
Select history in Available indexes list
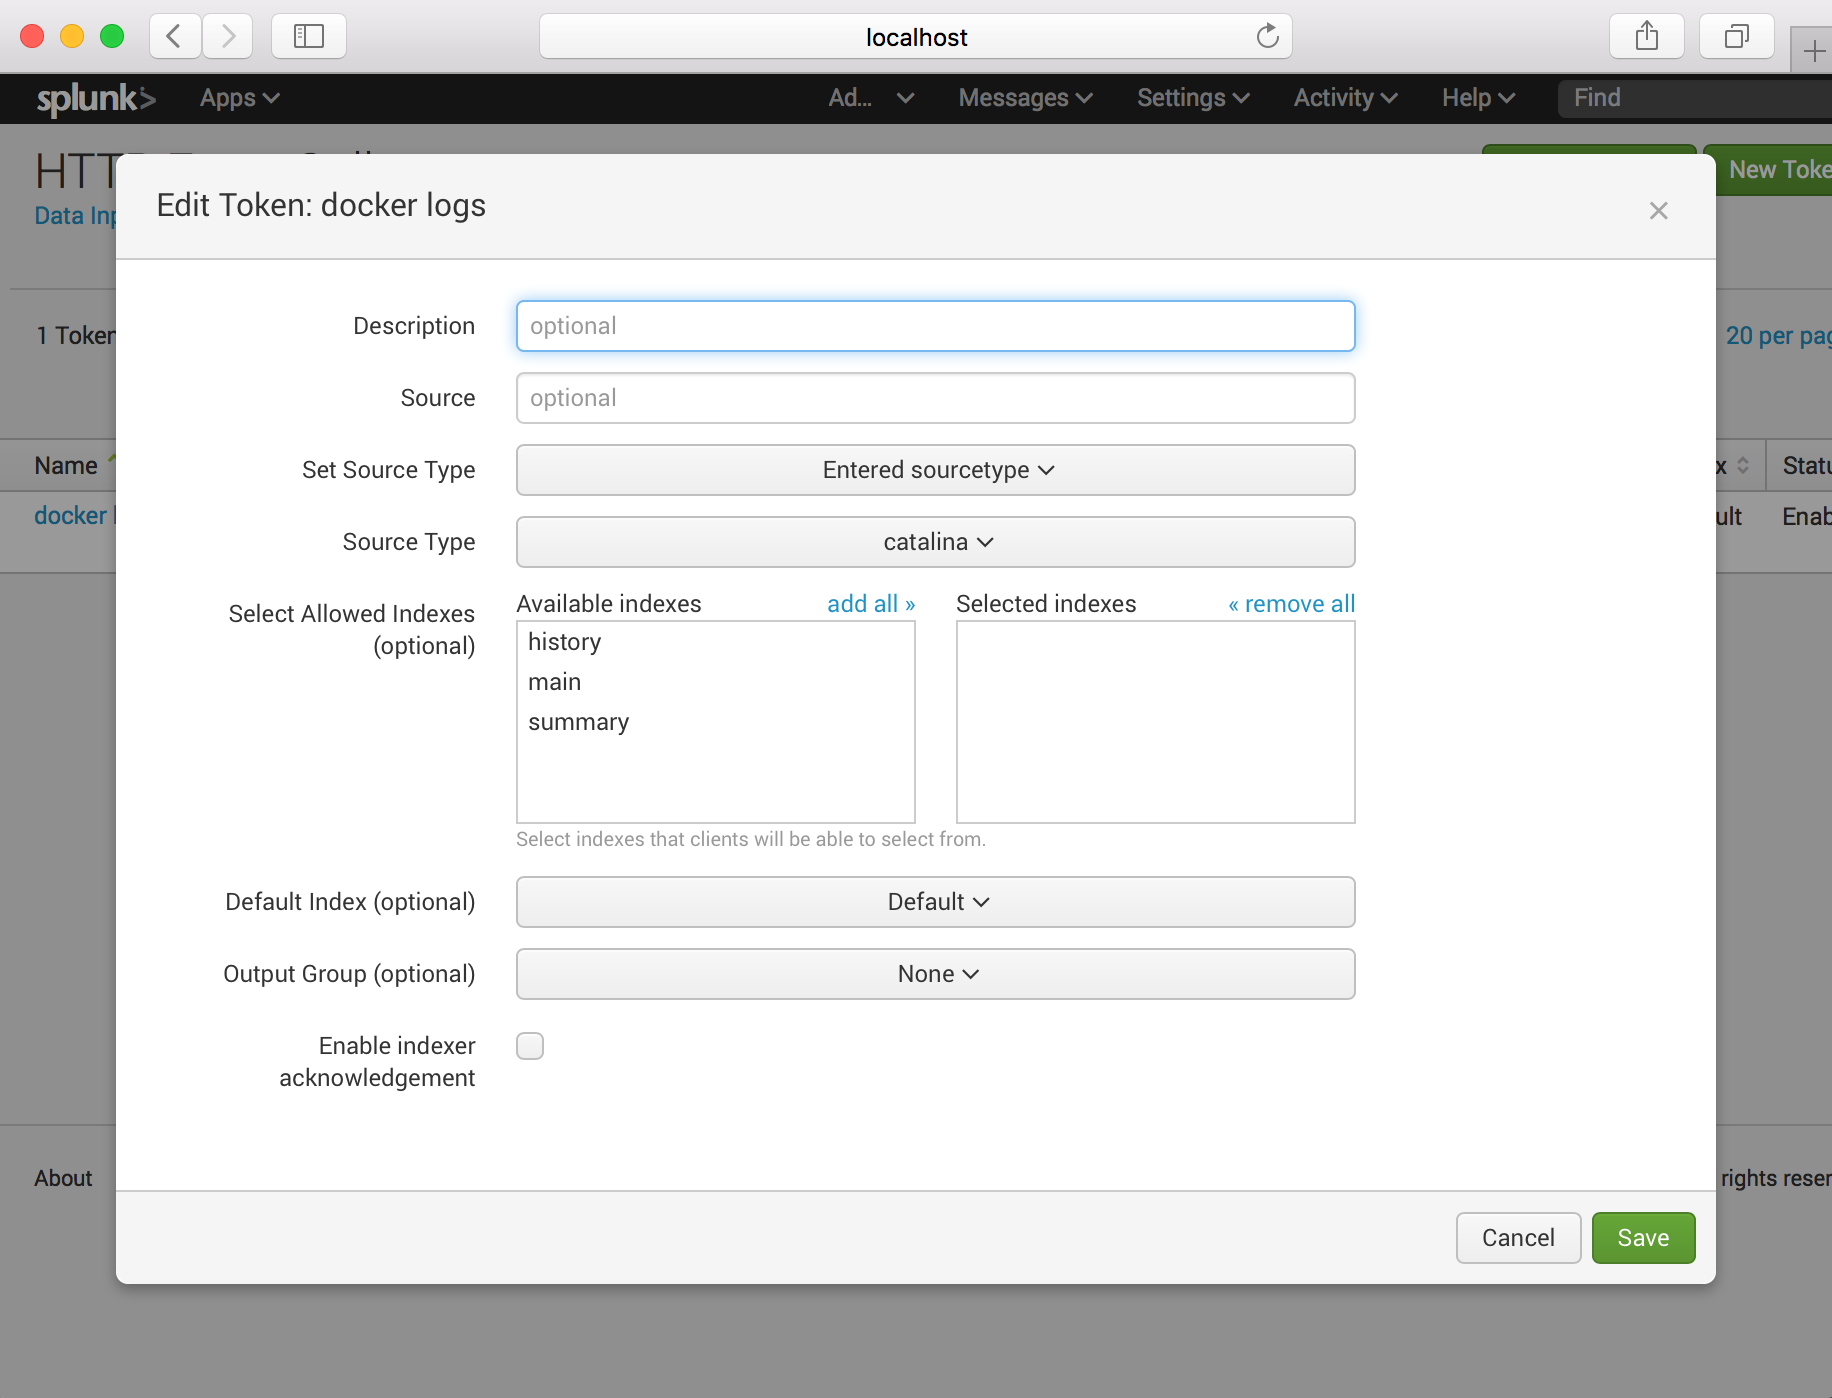coord(564,642)
